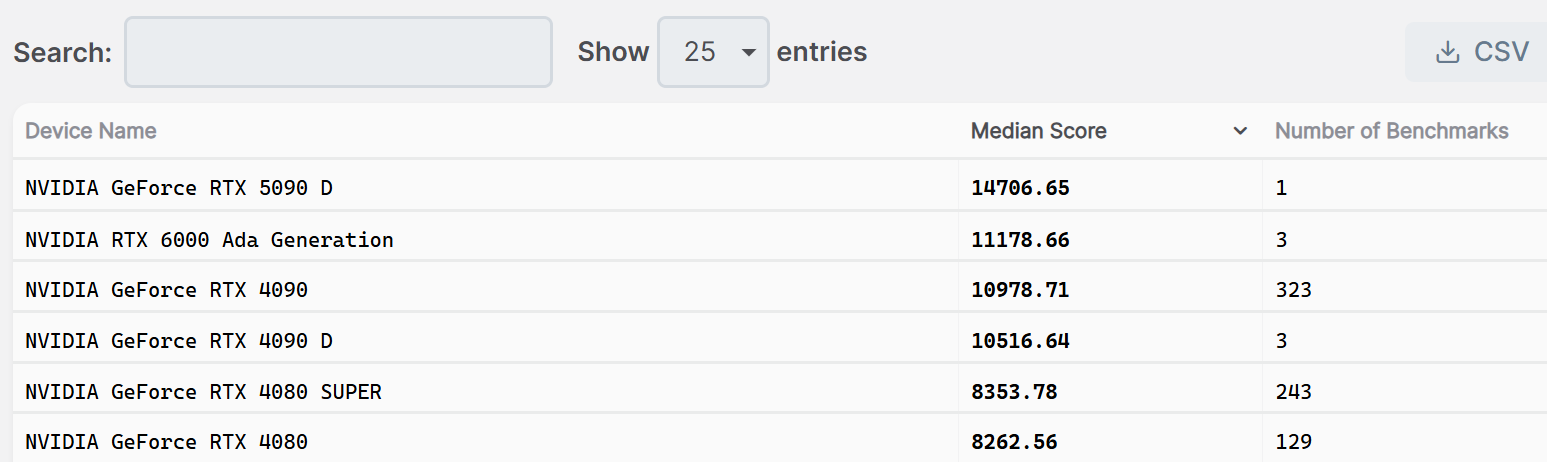Click the Median Score sort arrow

(1240, 131)
